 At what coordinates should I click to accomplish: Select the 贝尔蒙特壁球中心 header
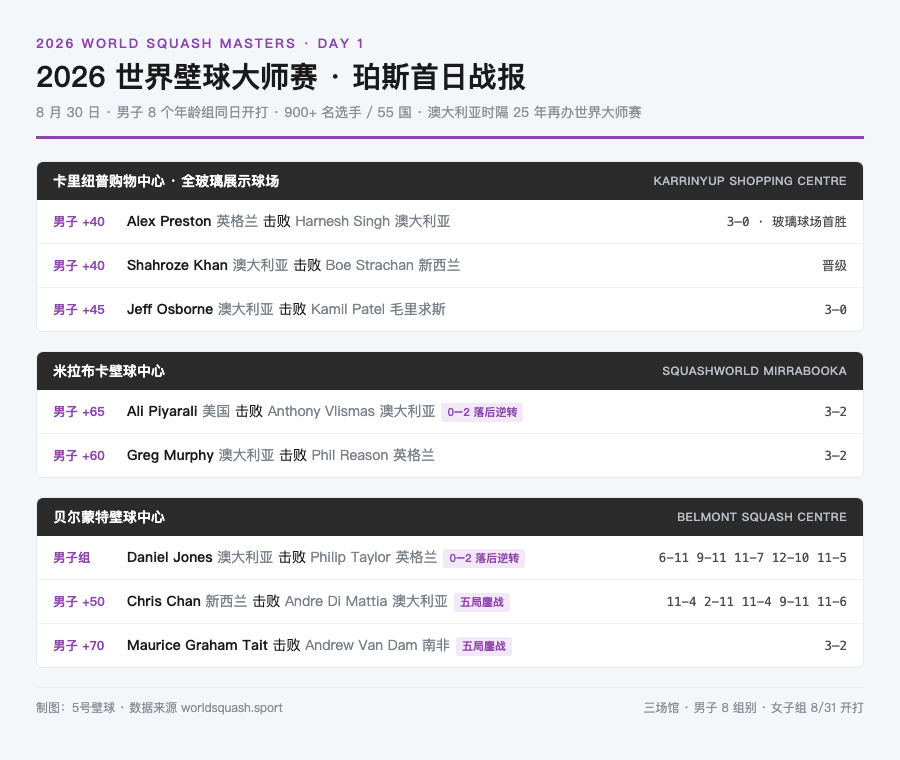[x=109, y=517]
